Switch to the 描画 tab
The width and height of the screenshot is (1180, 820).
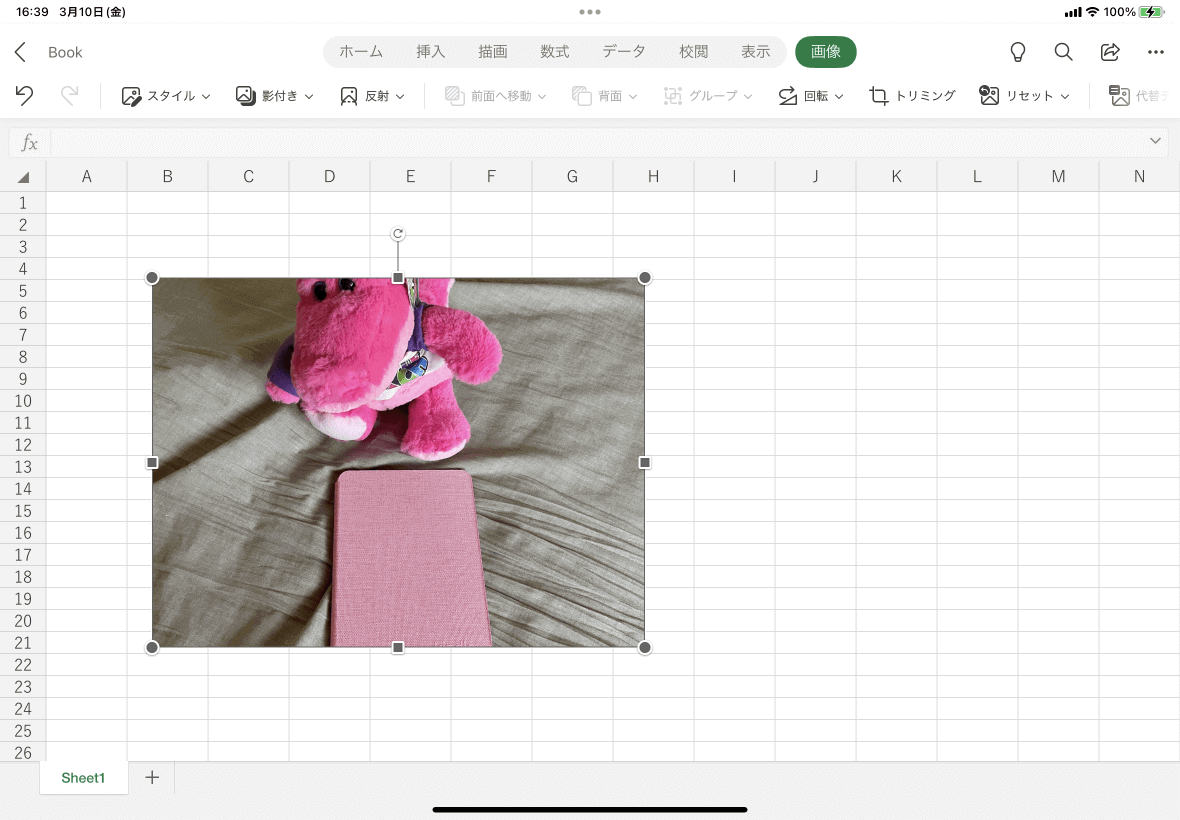coord(493,52)
